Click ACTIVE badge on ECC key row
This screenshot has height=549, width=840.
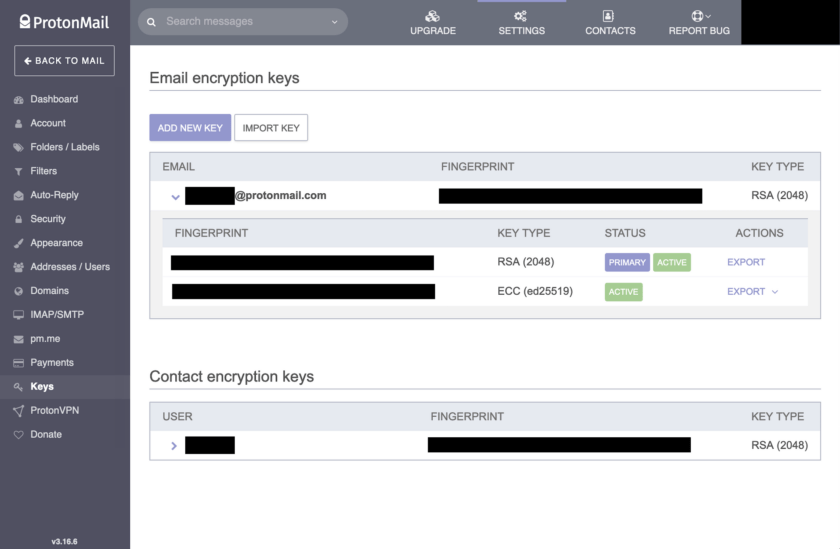point(624,292)
